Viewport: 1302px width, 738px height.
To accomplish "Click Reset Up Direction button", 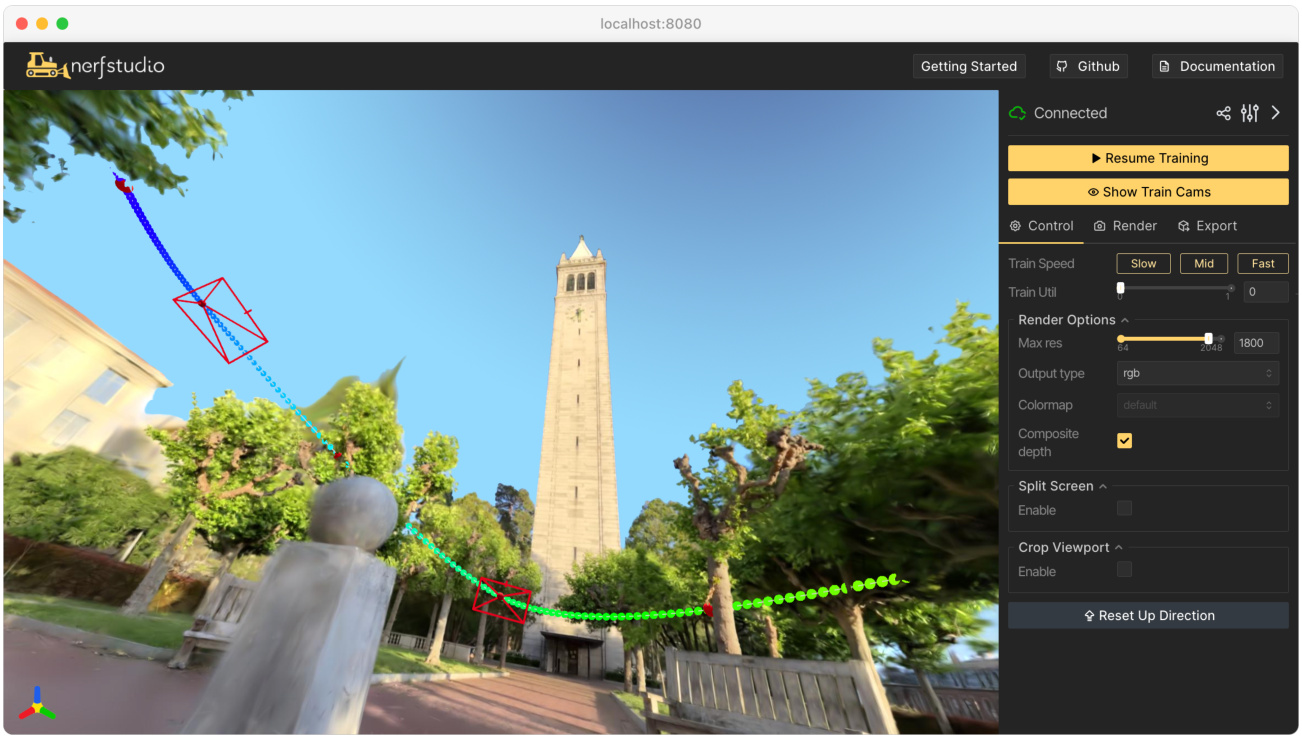I will coord(1148,616).
